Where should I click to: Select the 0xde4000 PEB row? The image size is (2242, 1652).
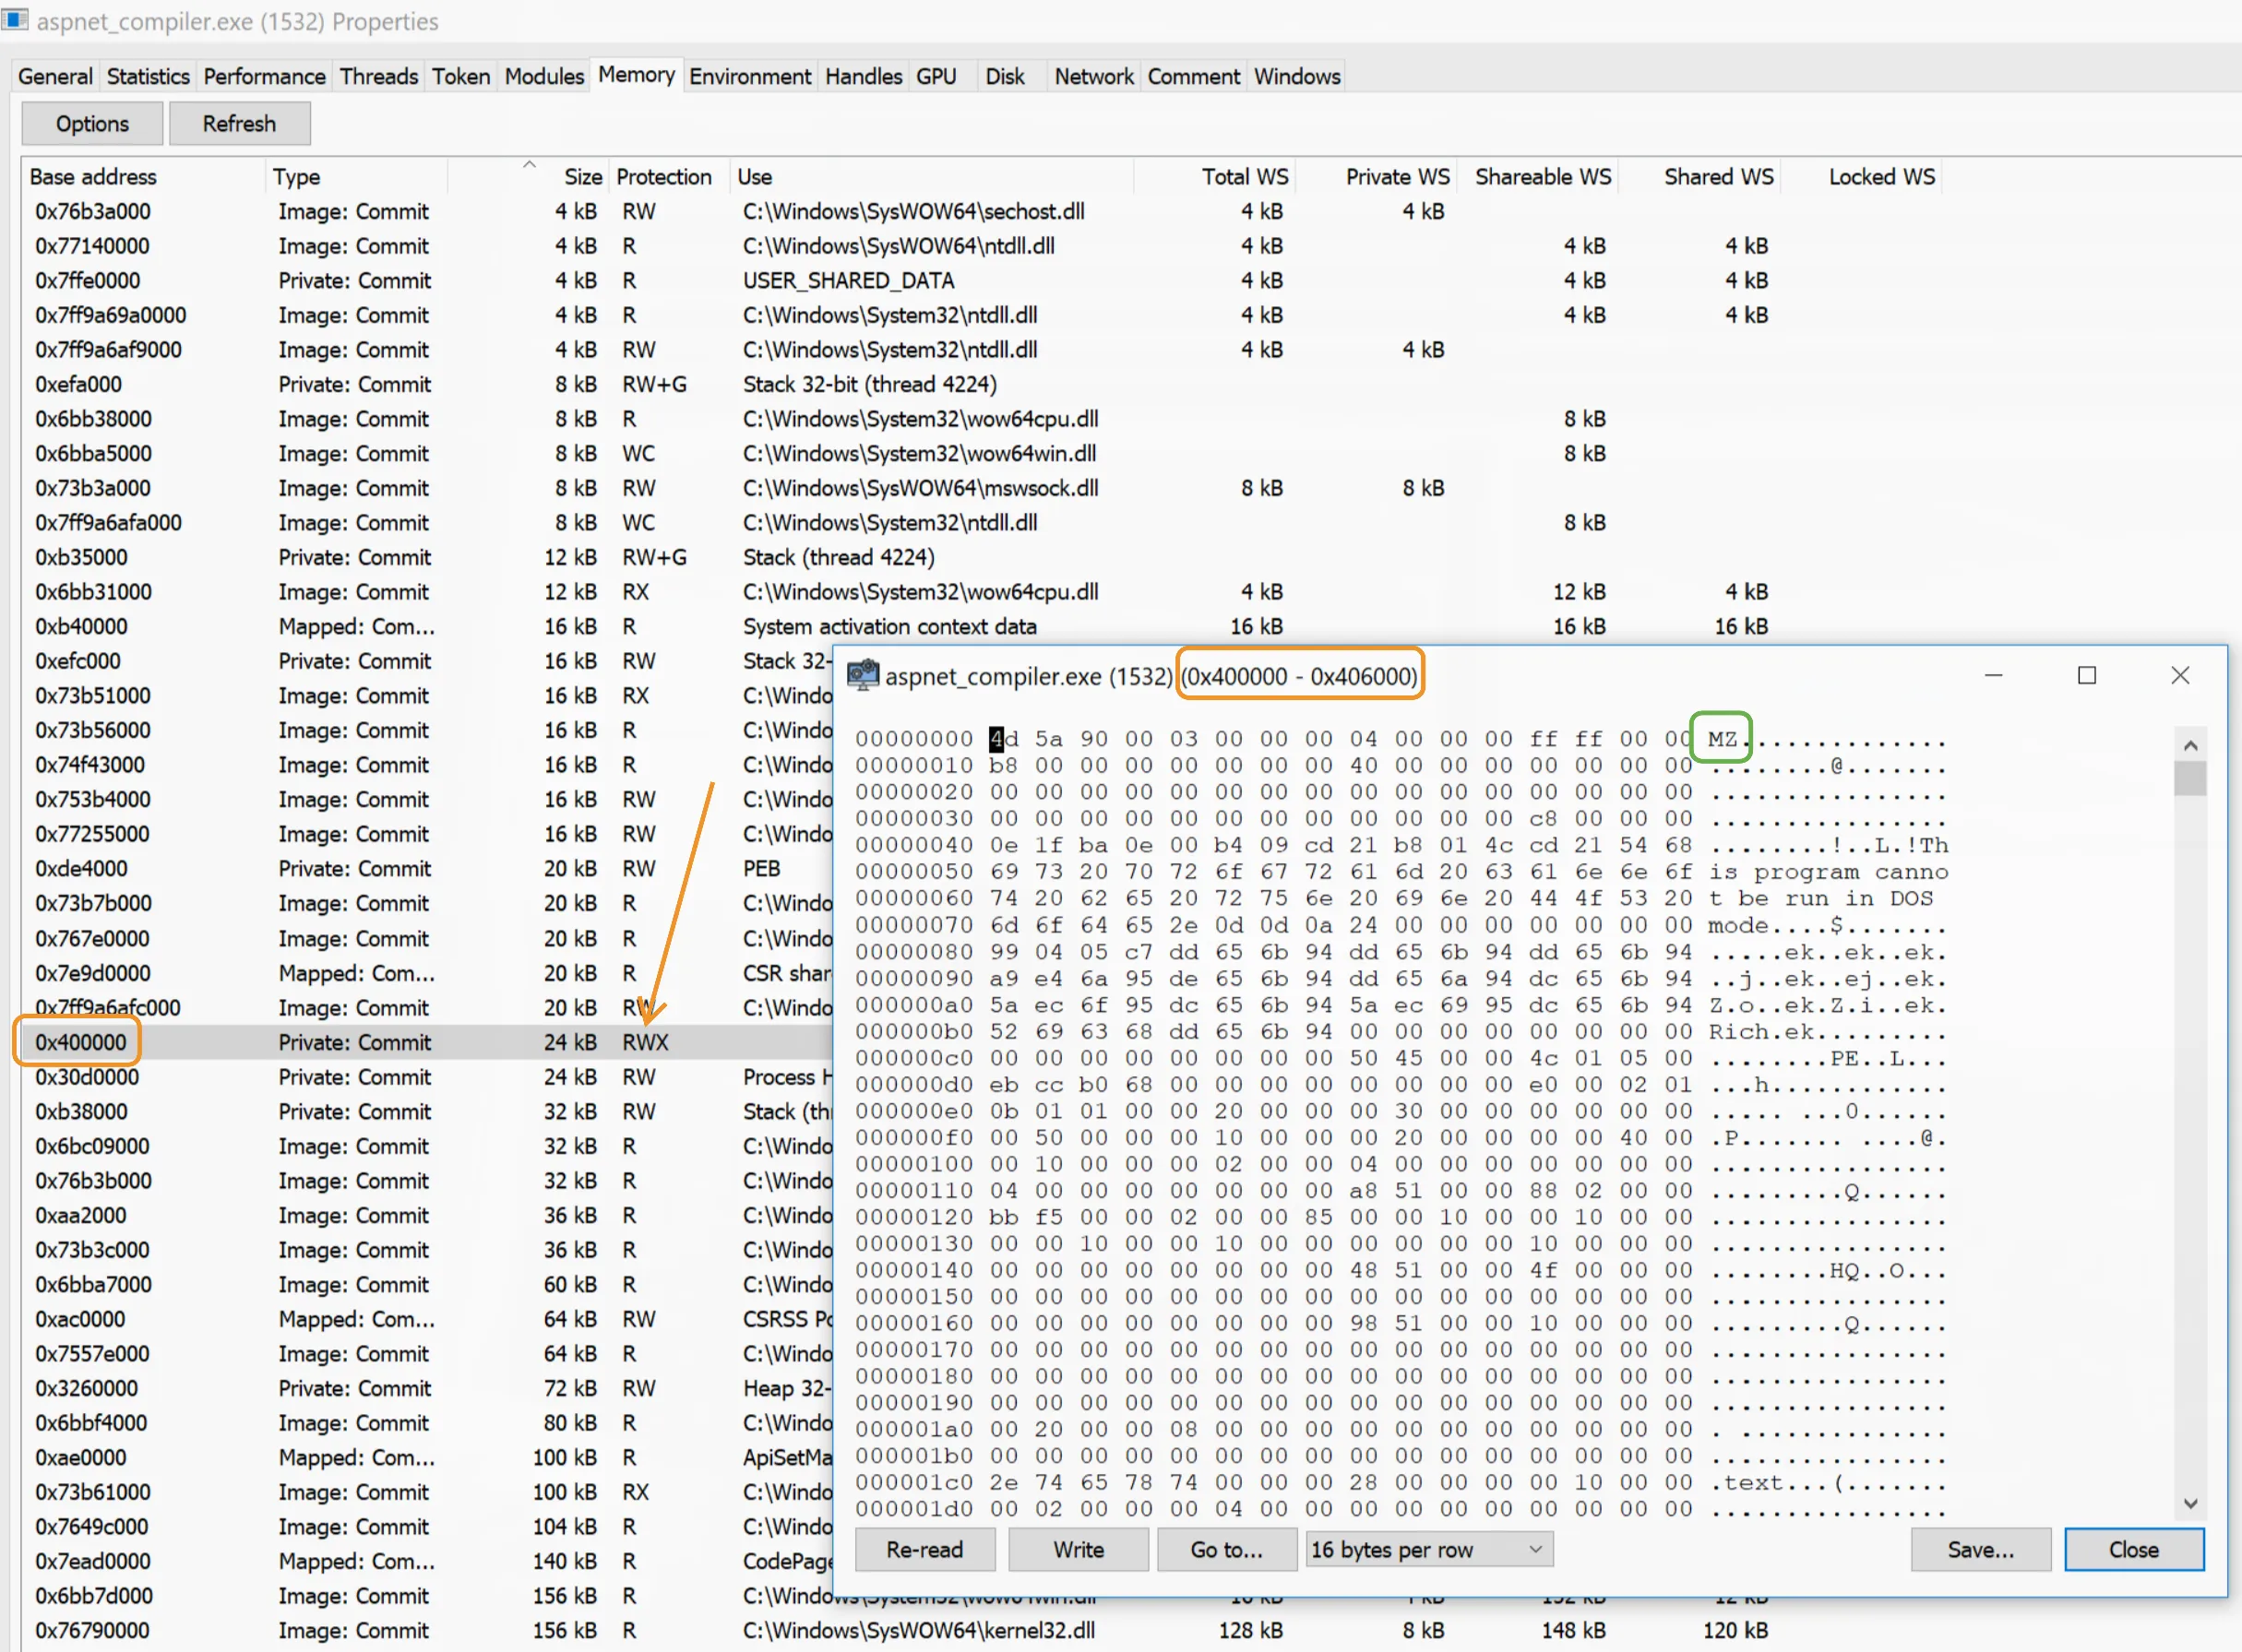[428, 868]
